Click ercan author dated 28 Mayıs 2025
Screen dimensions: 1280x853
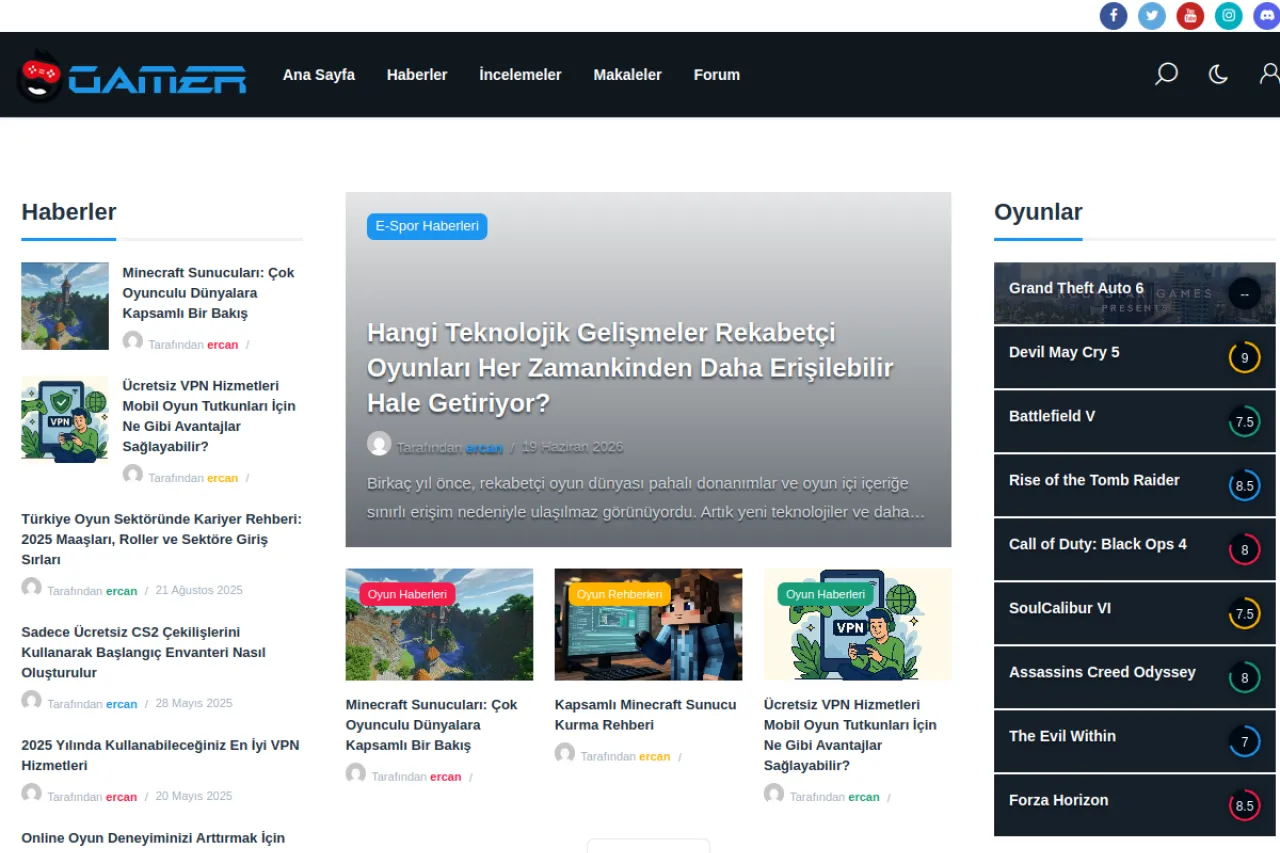[x=121, y=704]
